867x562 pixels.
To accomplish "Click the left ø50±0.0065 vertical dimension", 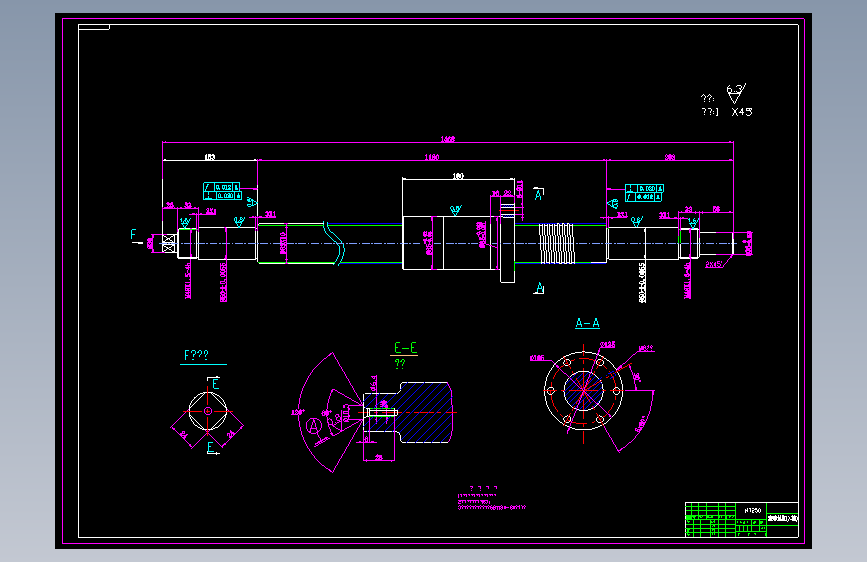I will pos(223,282).
